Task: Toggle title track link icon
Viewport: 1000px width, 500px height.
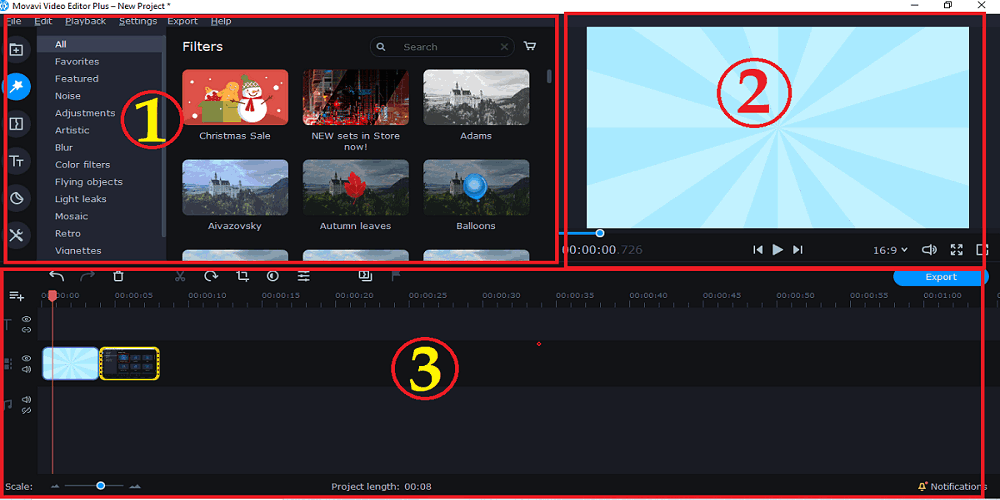Action: tap(26, 330)
